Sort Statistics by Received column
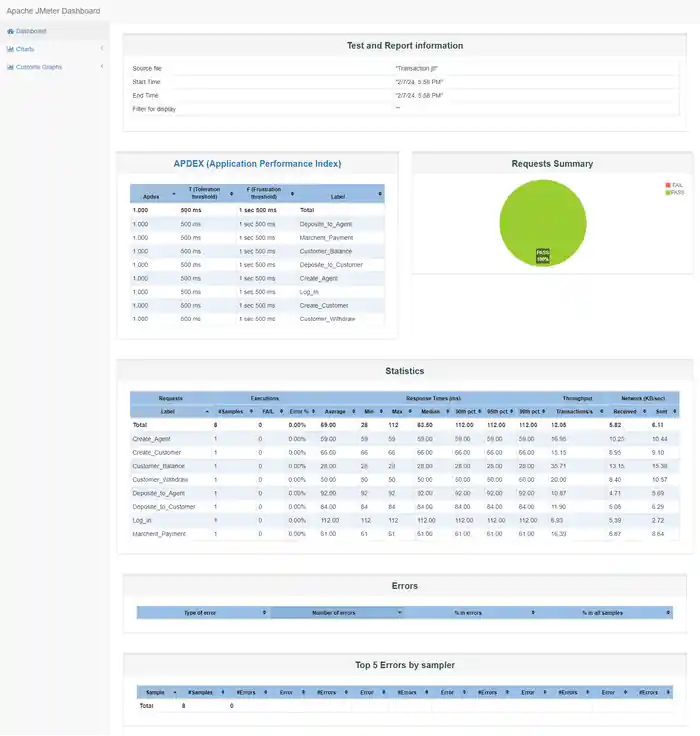The height and width of the screenshot is (736, 700). 628,412
